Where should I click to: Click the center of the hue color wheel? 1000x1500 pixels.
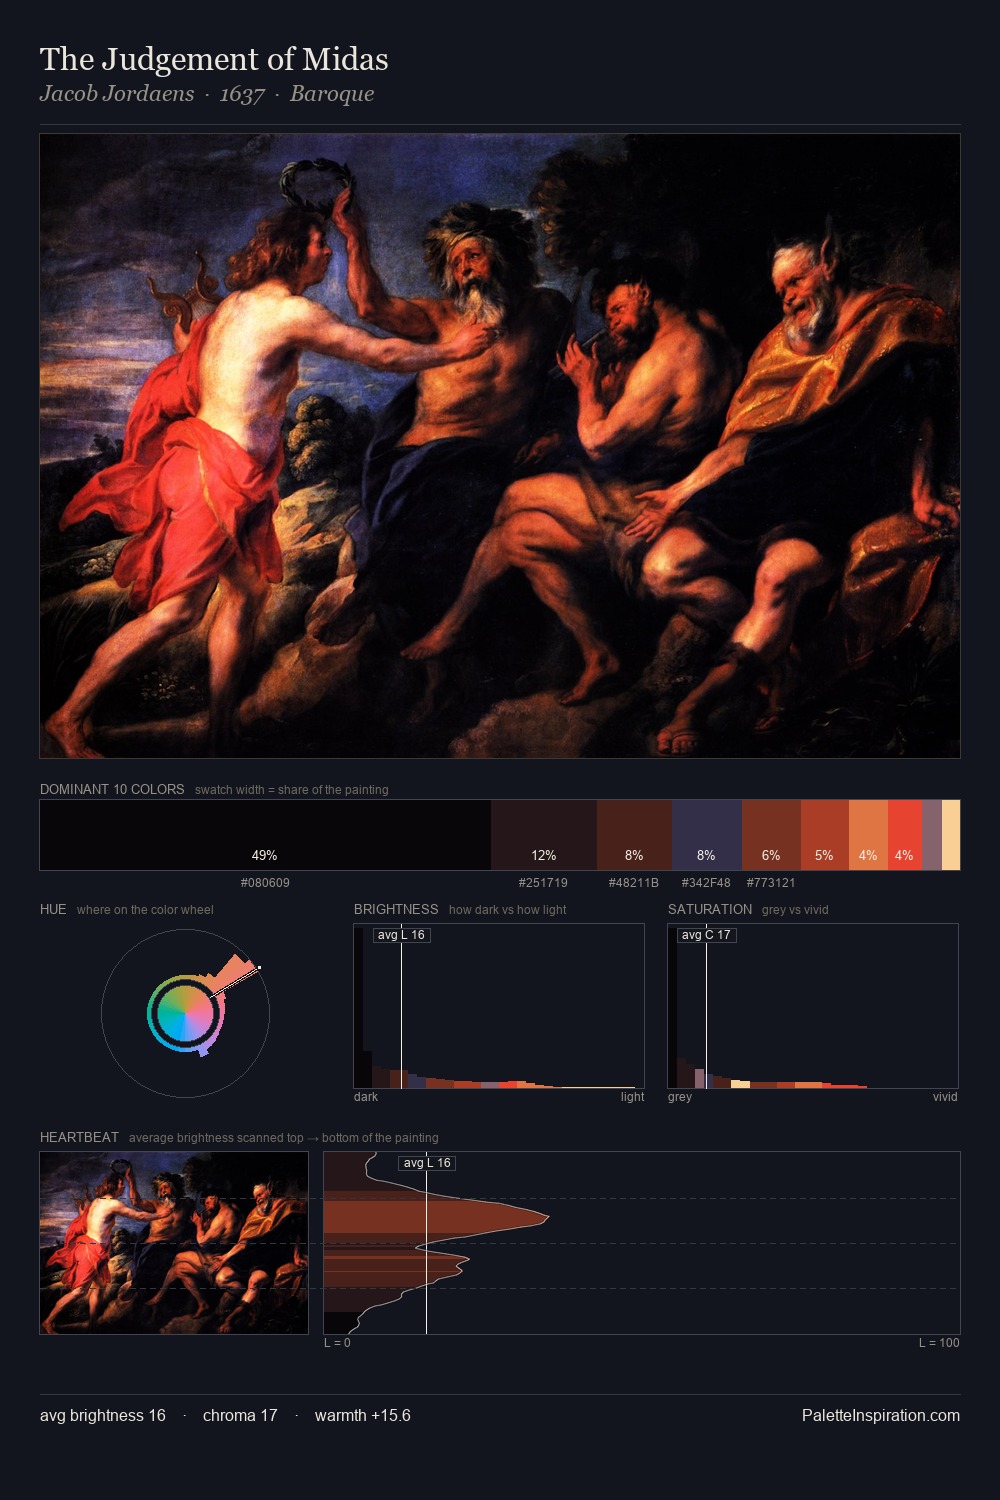[x=186, y=1014]
